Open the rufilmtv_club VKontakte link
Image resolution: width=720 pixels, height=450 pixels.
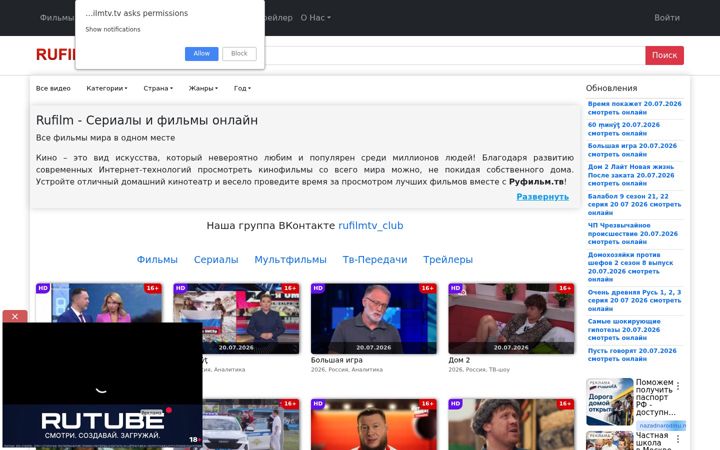pos(371,225)
